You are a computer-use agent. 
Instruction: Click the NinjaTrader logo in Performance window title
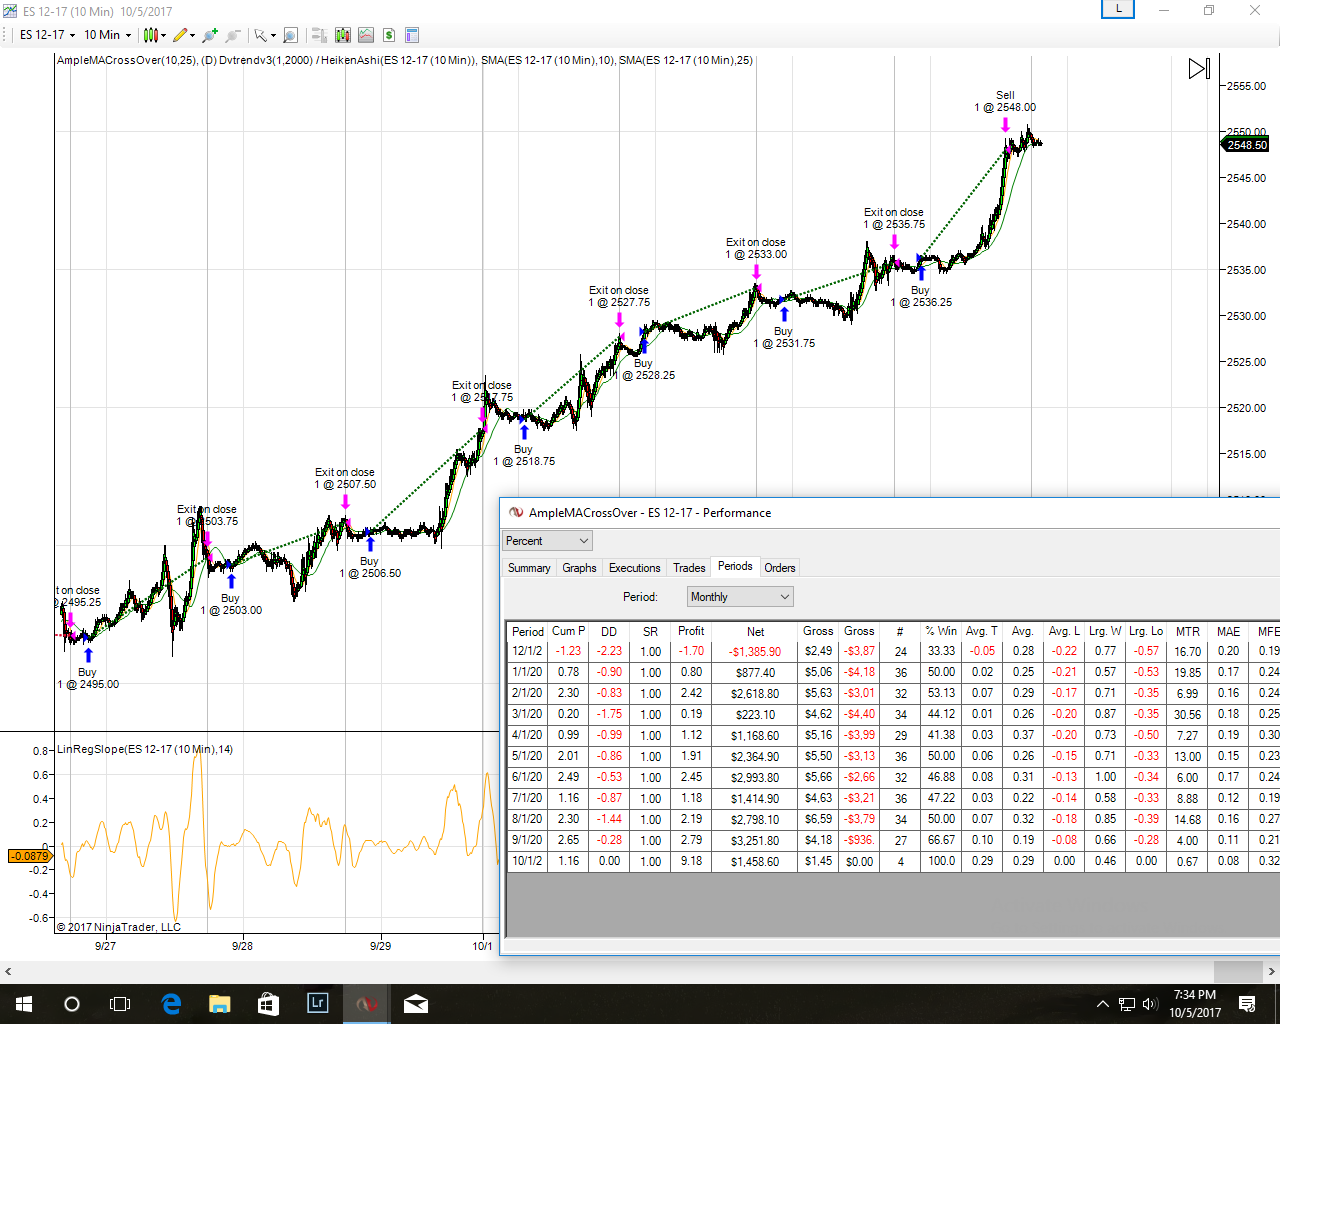pos(516,513)
